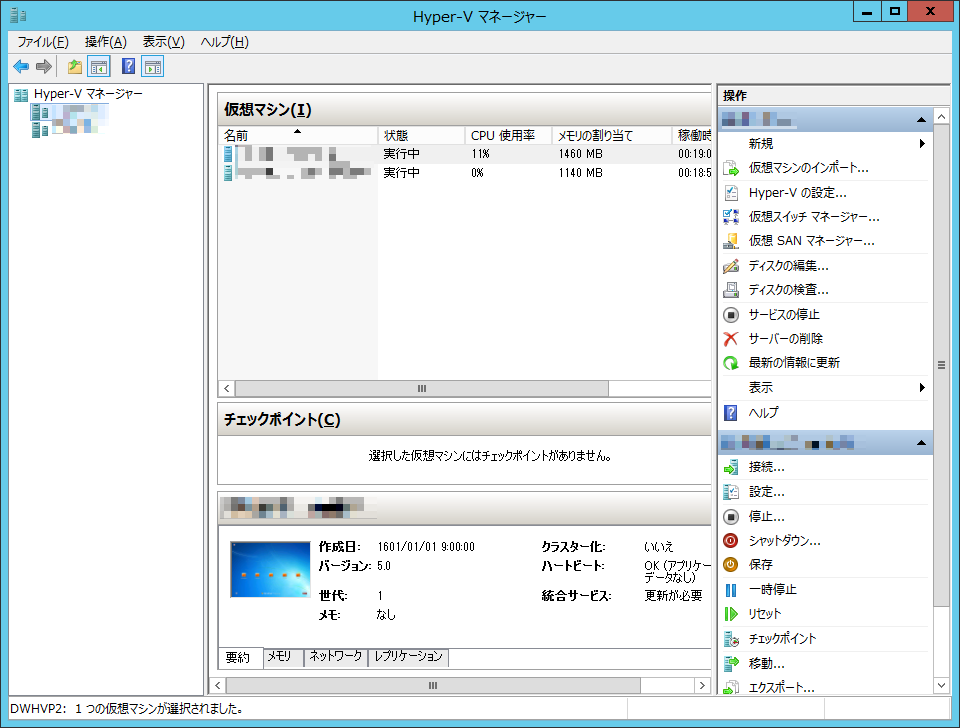This screenshot has height=728, width=960.
Task: Click the ヘルプ question mark icon in actions
Action: pos(731,413)
